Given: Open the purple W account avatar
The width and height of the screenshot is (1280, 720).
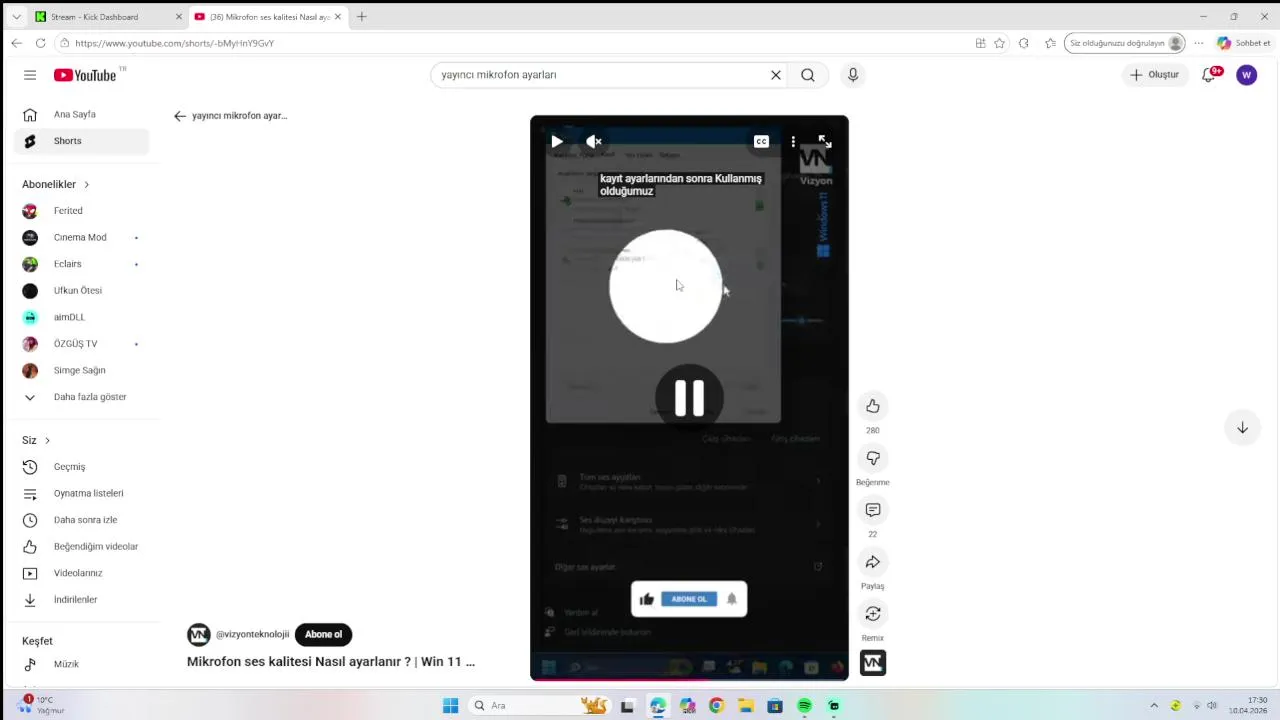Looking at the screenshot, I should coord(1246,75).
